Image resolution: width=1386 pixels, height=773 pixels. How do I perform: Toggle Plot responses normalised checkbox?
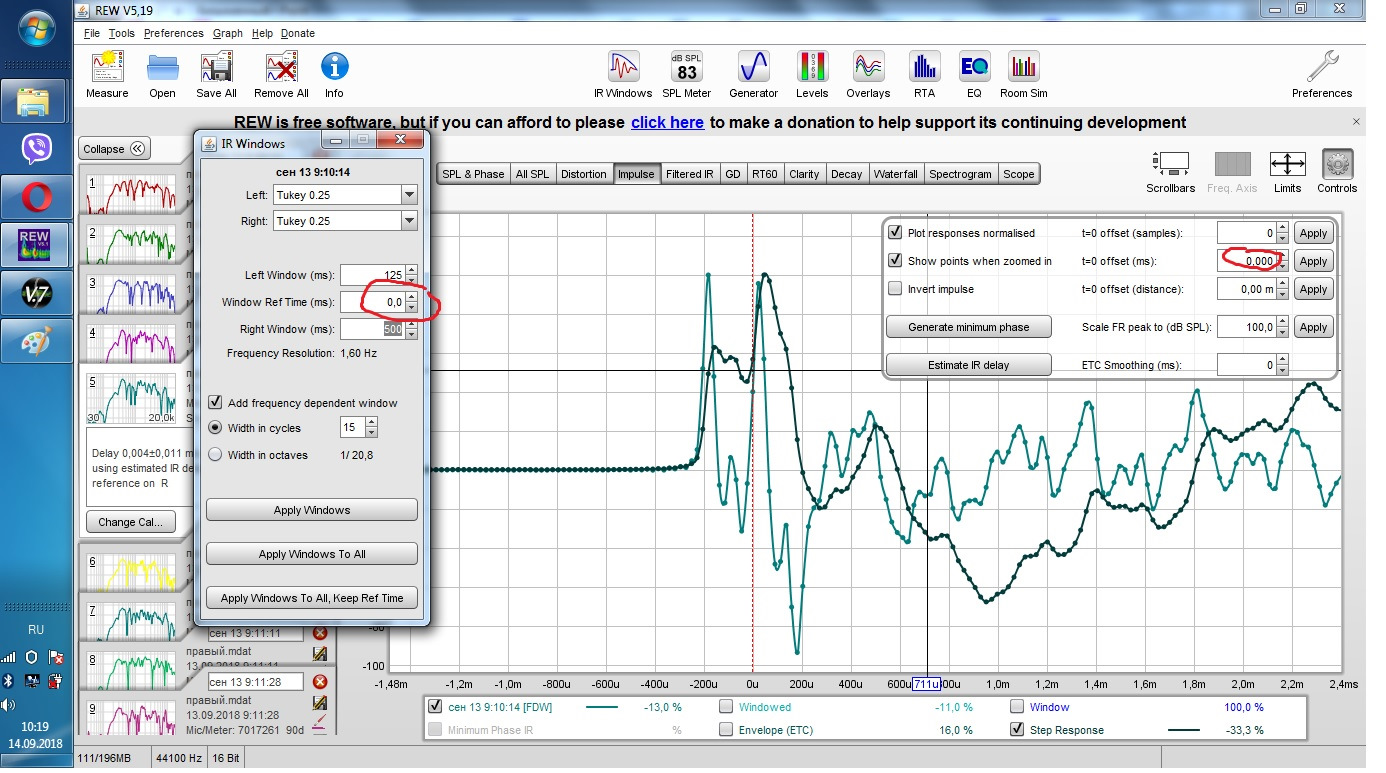coord(895,232)
